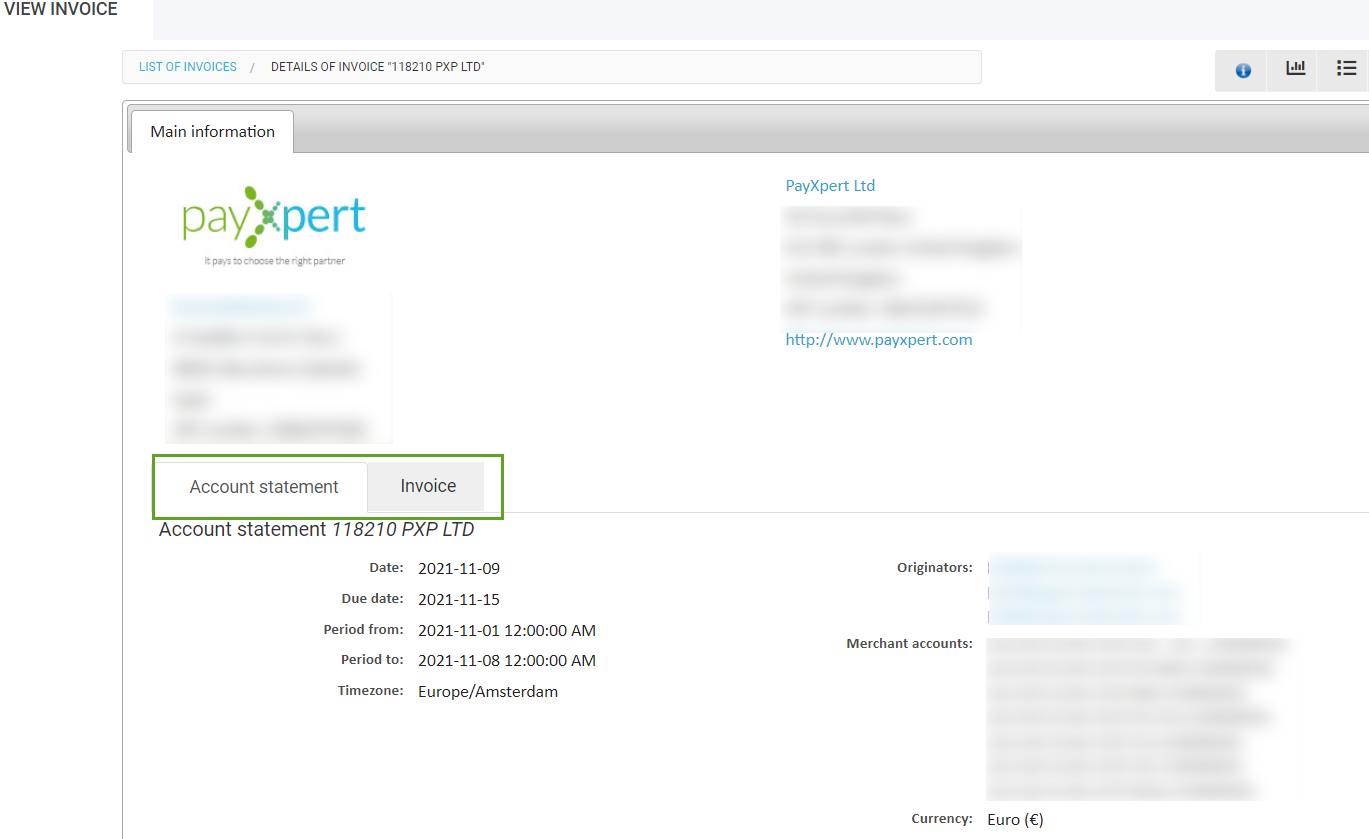The image size is (1369, 839).
Task: Click the list view icon
Action: coord(1346,69)
